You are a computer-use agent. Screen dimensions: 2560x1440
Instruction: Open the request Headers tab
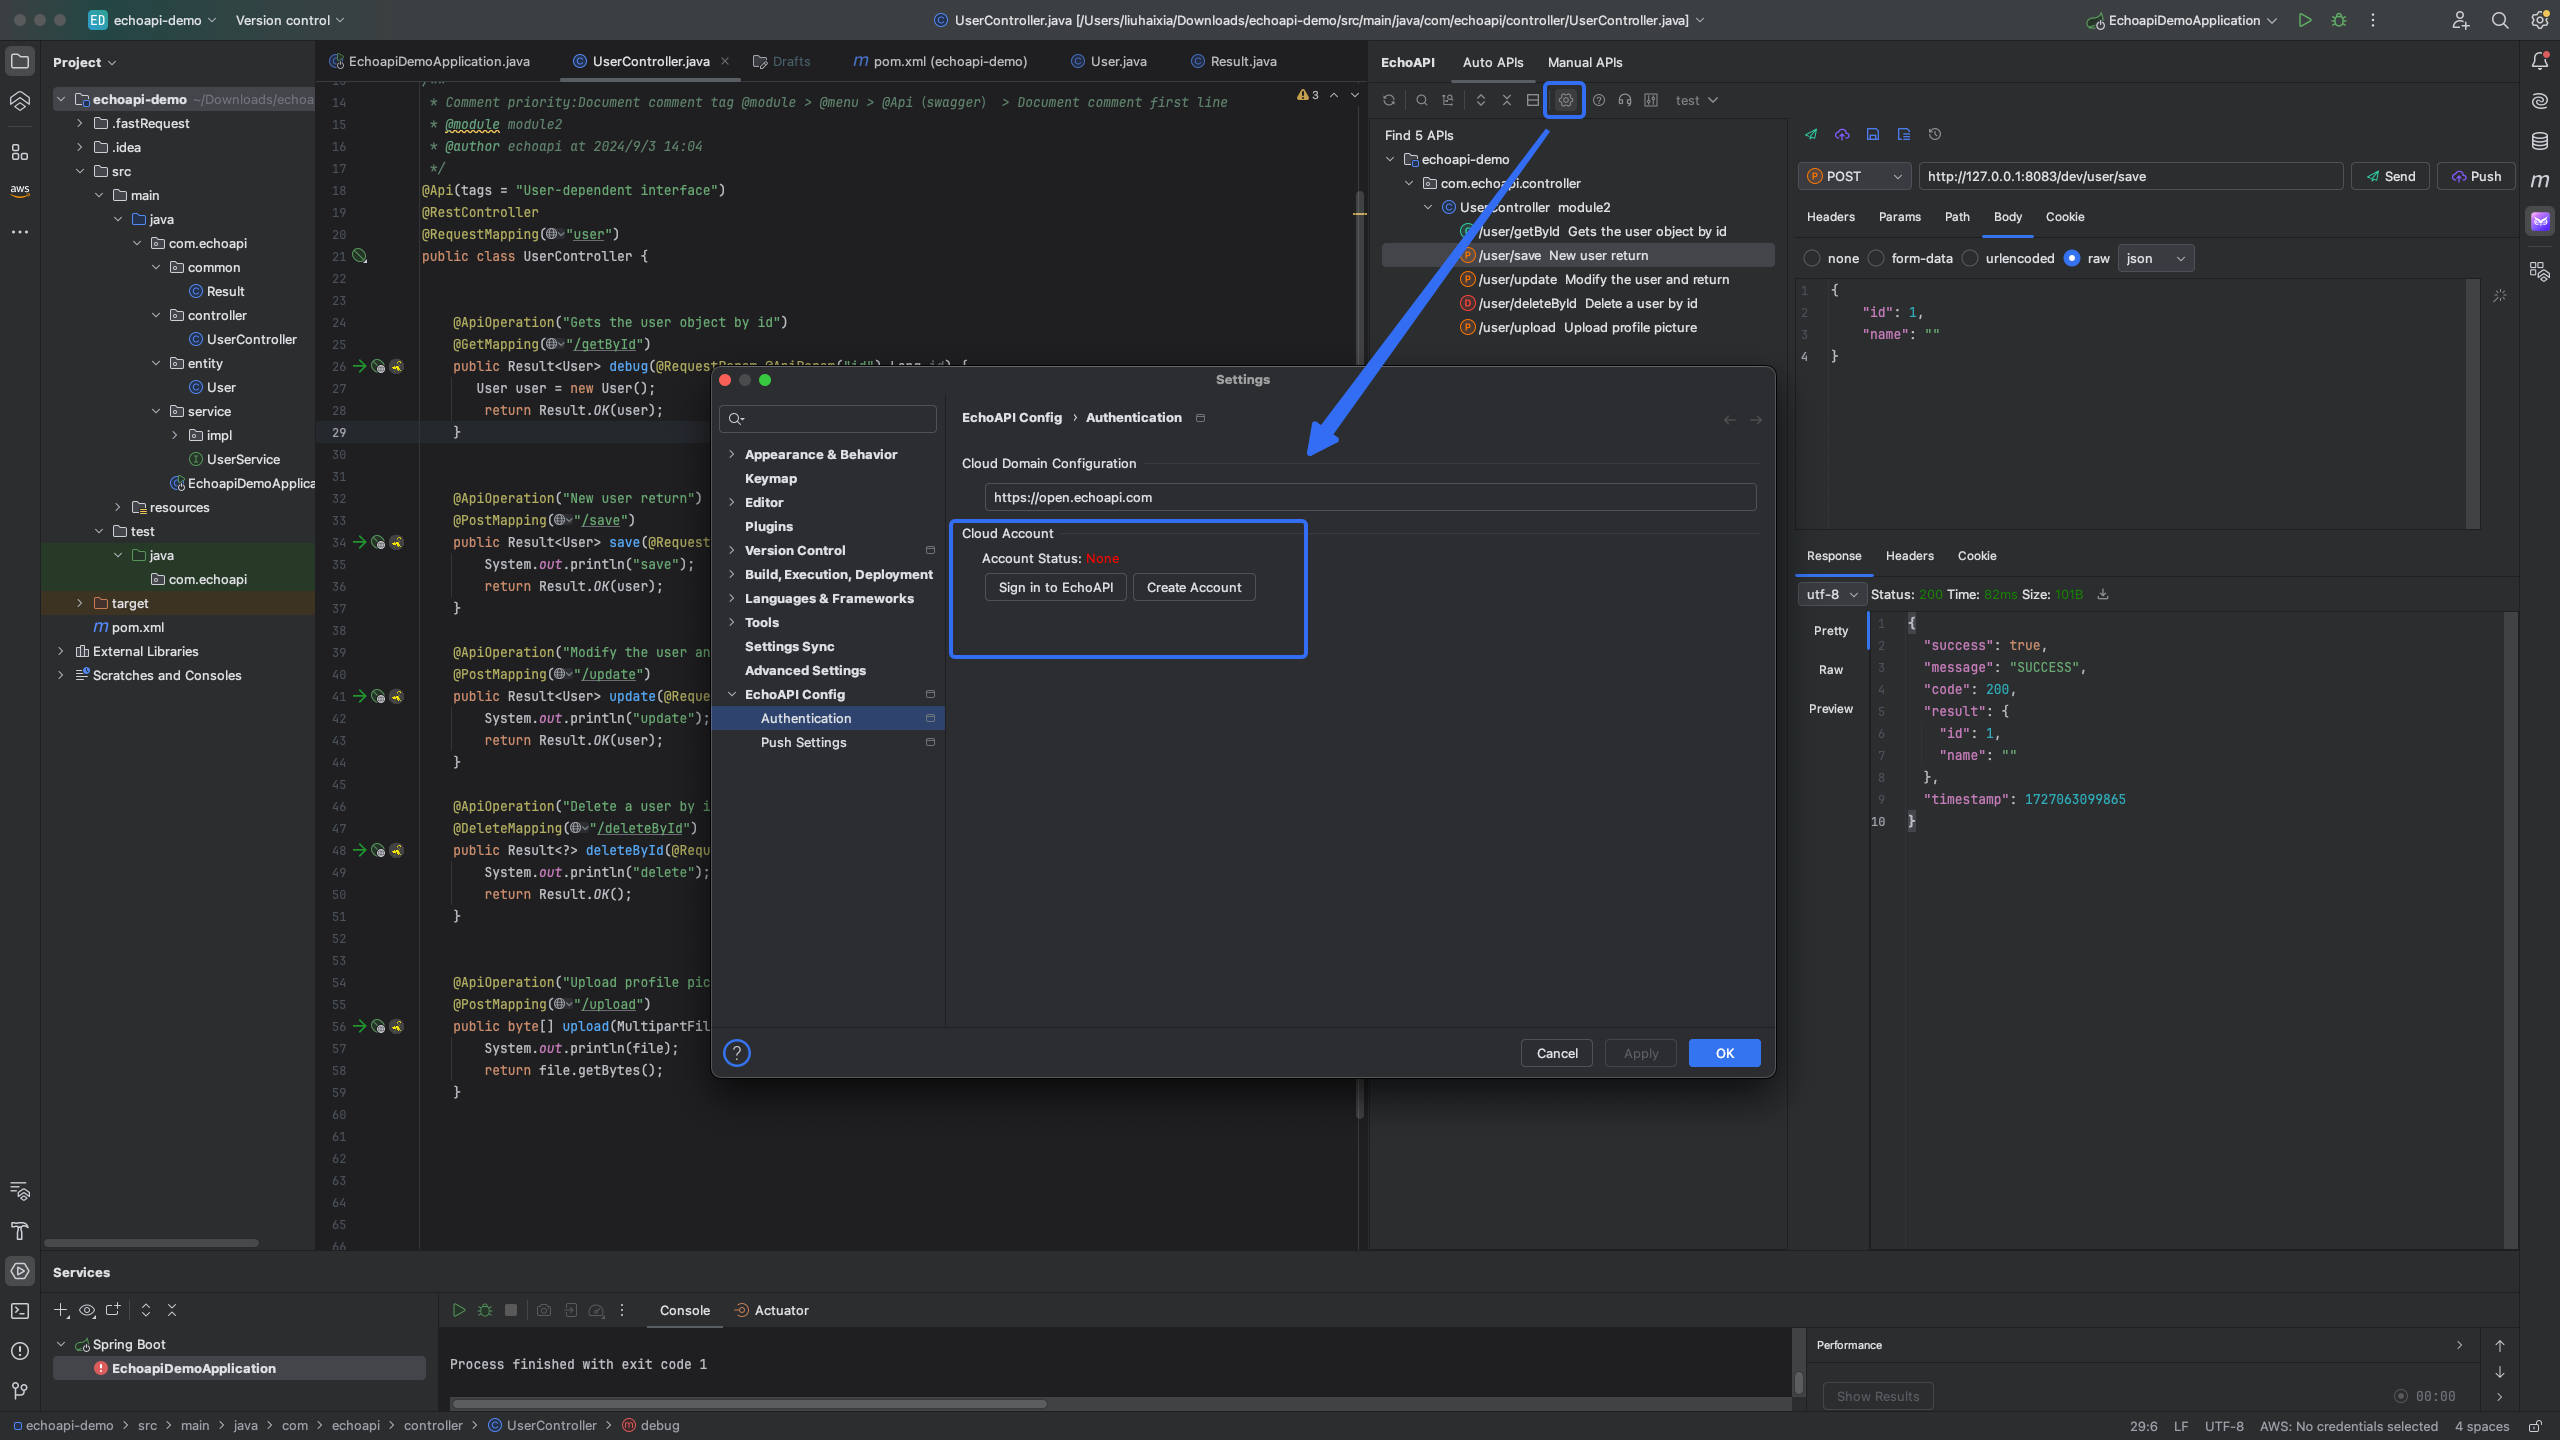click(x=1830, y=217)
